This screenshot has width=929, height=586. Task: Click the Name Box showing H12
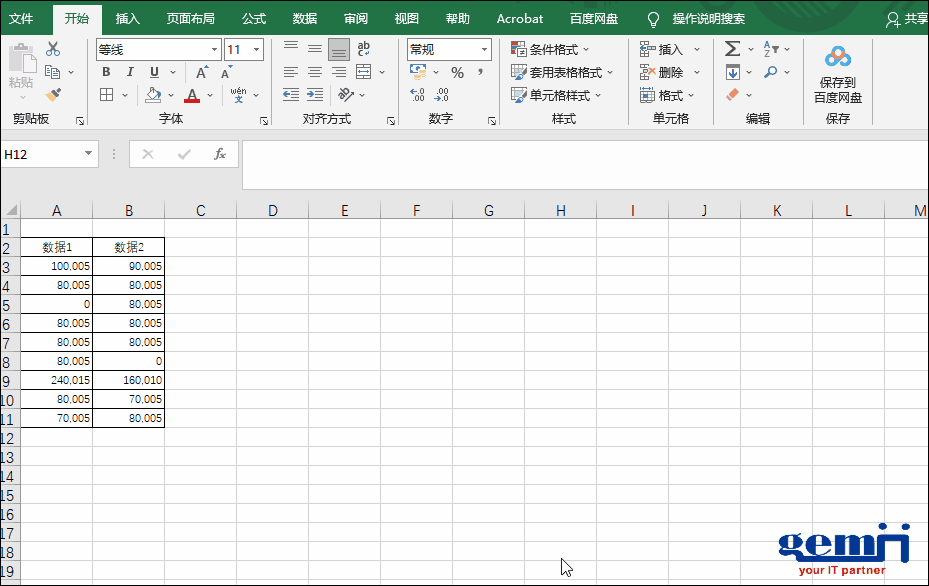(x=40, y=154)
